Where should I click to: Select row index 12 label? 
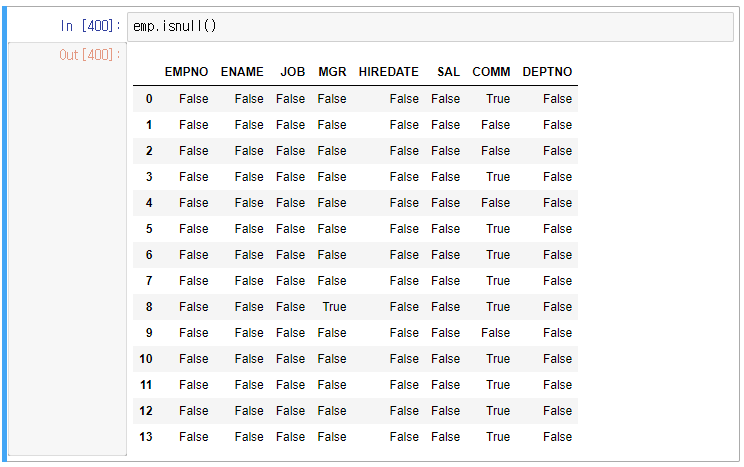[x=146, y=411]
